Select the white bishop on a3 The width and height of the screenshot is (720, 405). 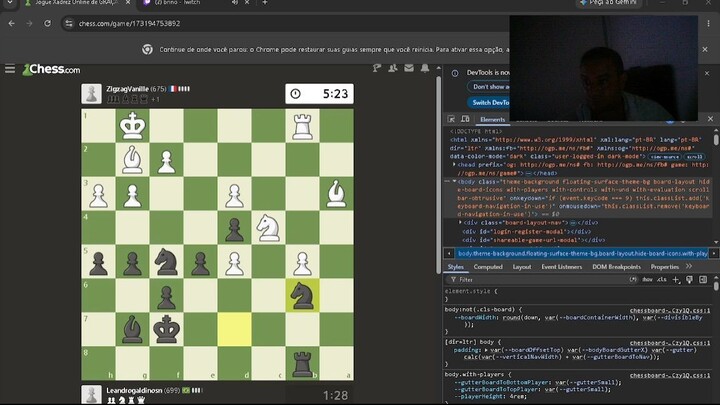tap(336, 193)
